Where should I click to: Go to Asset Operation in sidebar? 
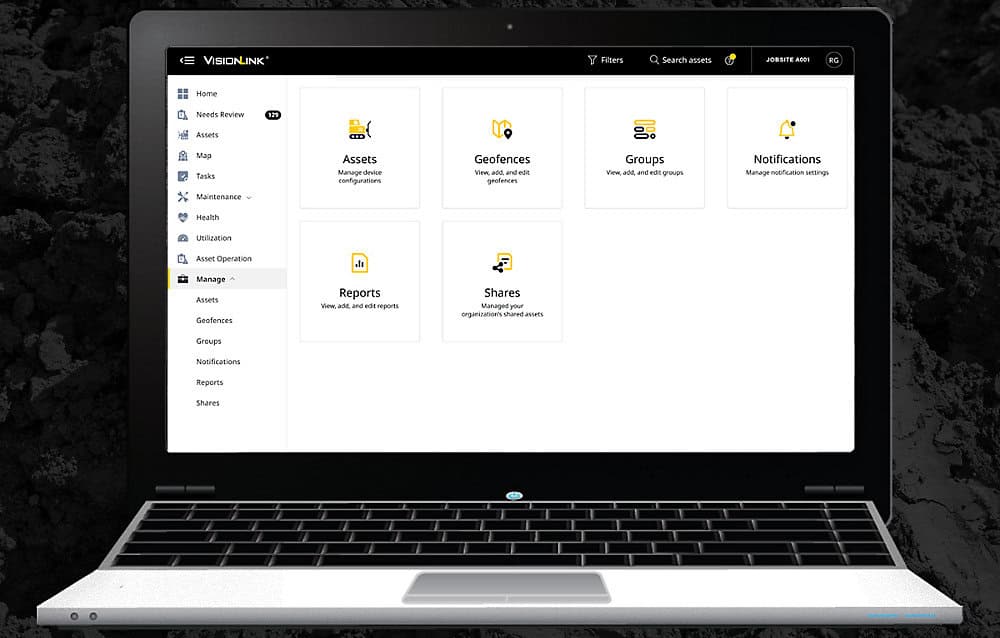(x=223, y=259)
